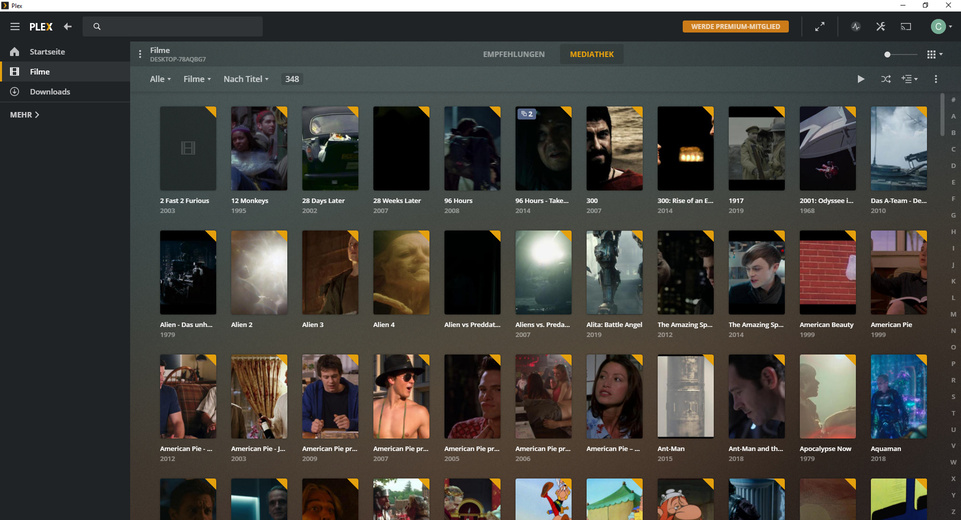Viewport: 961px width, 520px height.
Task: Expand the Alle filter dropdown
Action: (x=160, y=79)
